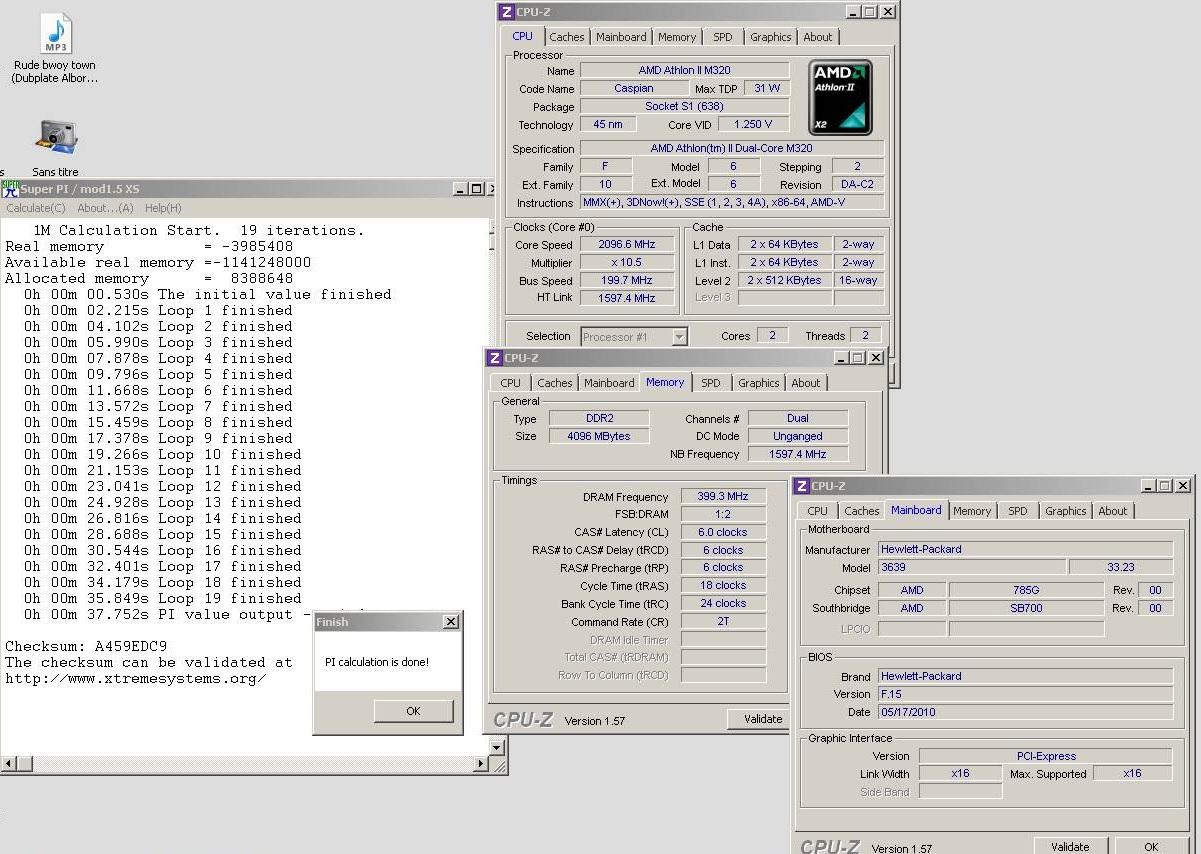Image resolution: width=1201 pixels, height=854 pixels.
Task: Click the Code Name value Caspian
Action: tap(634, 89)
